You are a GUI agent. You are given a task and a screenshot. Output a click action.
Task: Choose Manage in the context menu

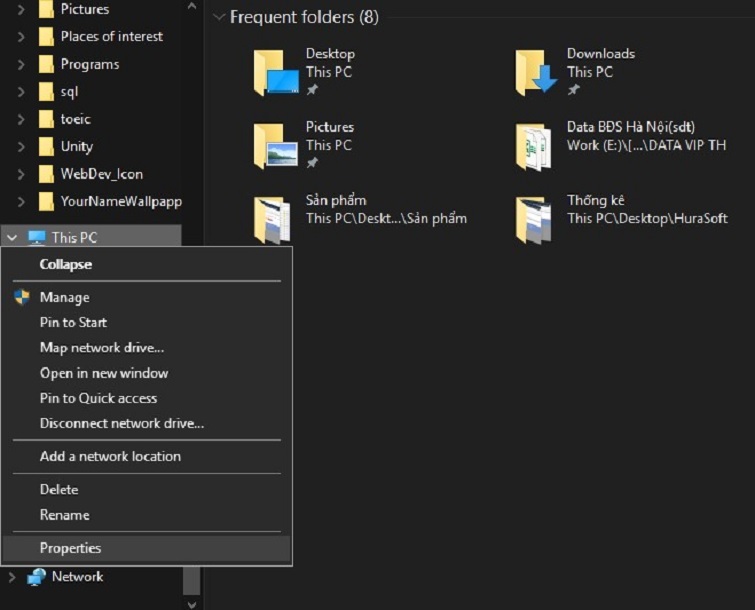pyautogui.click(x=64, y=297)
